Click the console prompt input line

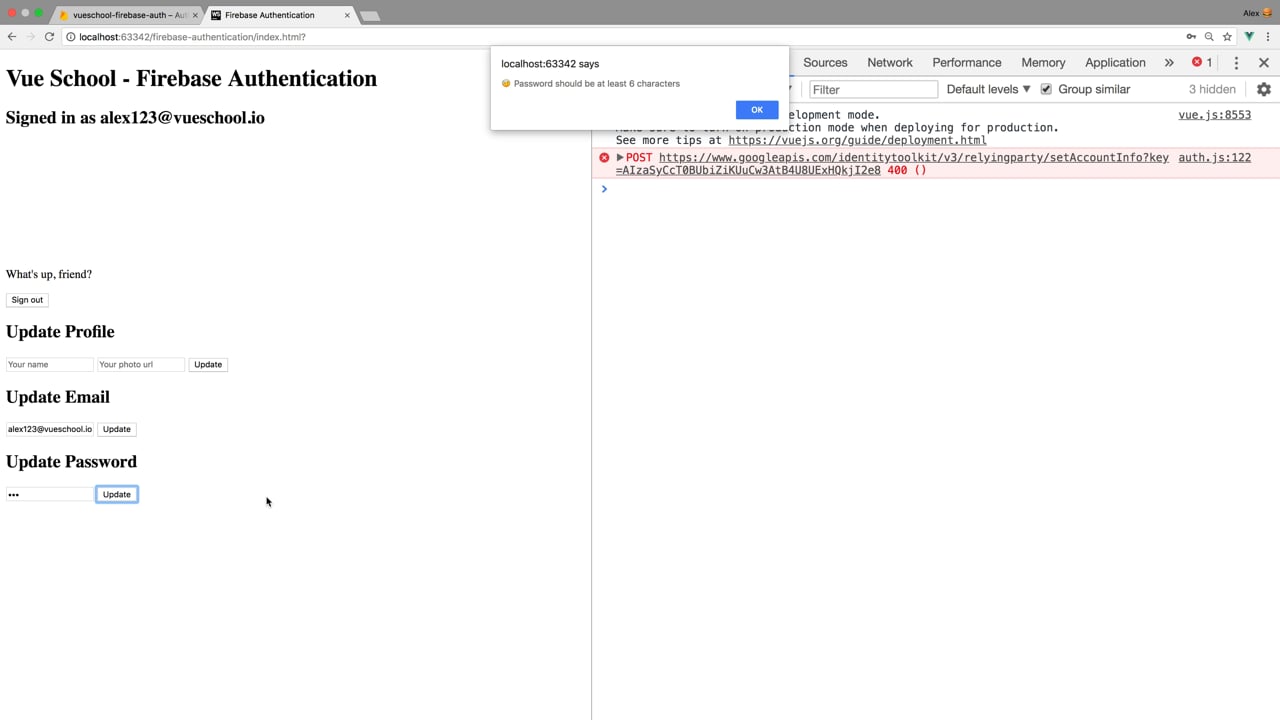(935, 189)
